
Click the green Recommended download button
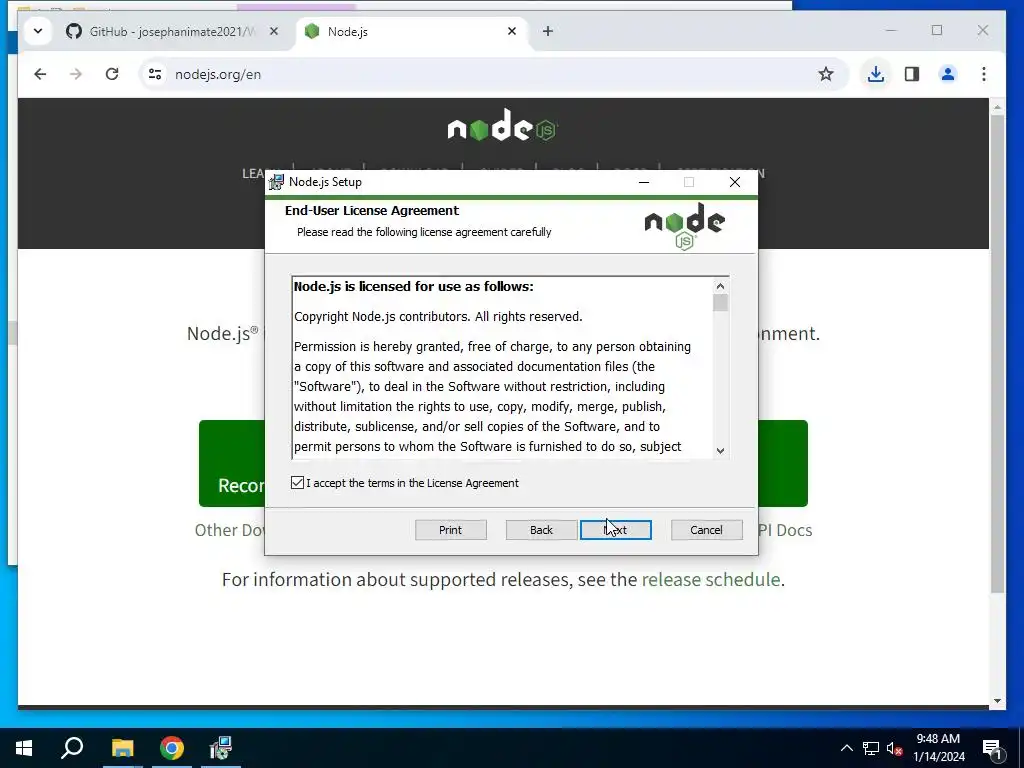click(232, 463)
